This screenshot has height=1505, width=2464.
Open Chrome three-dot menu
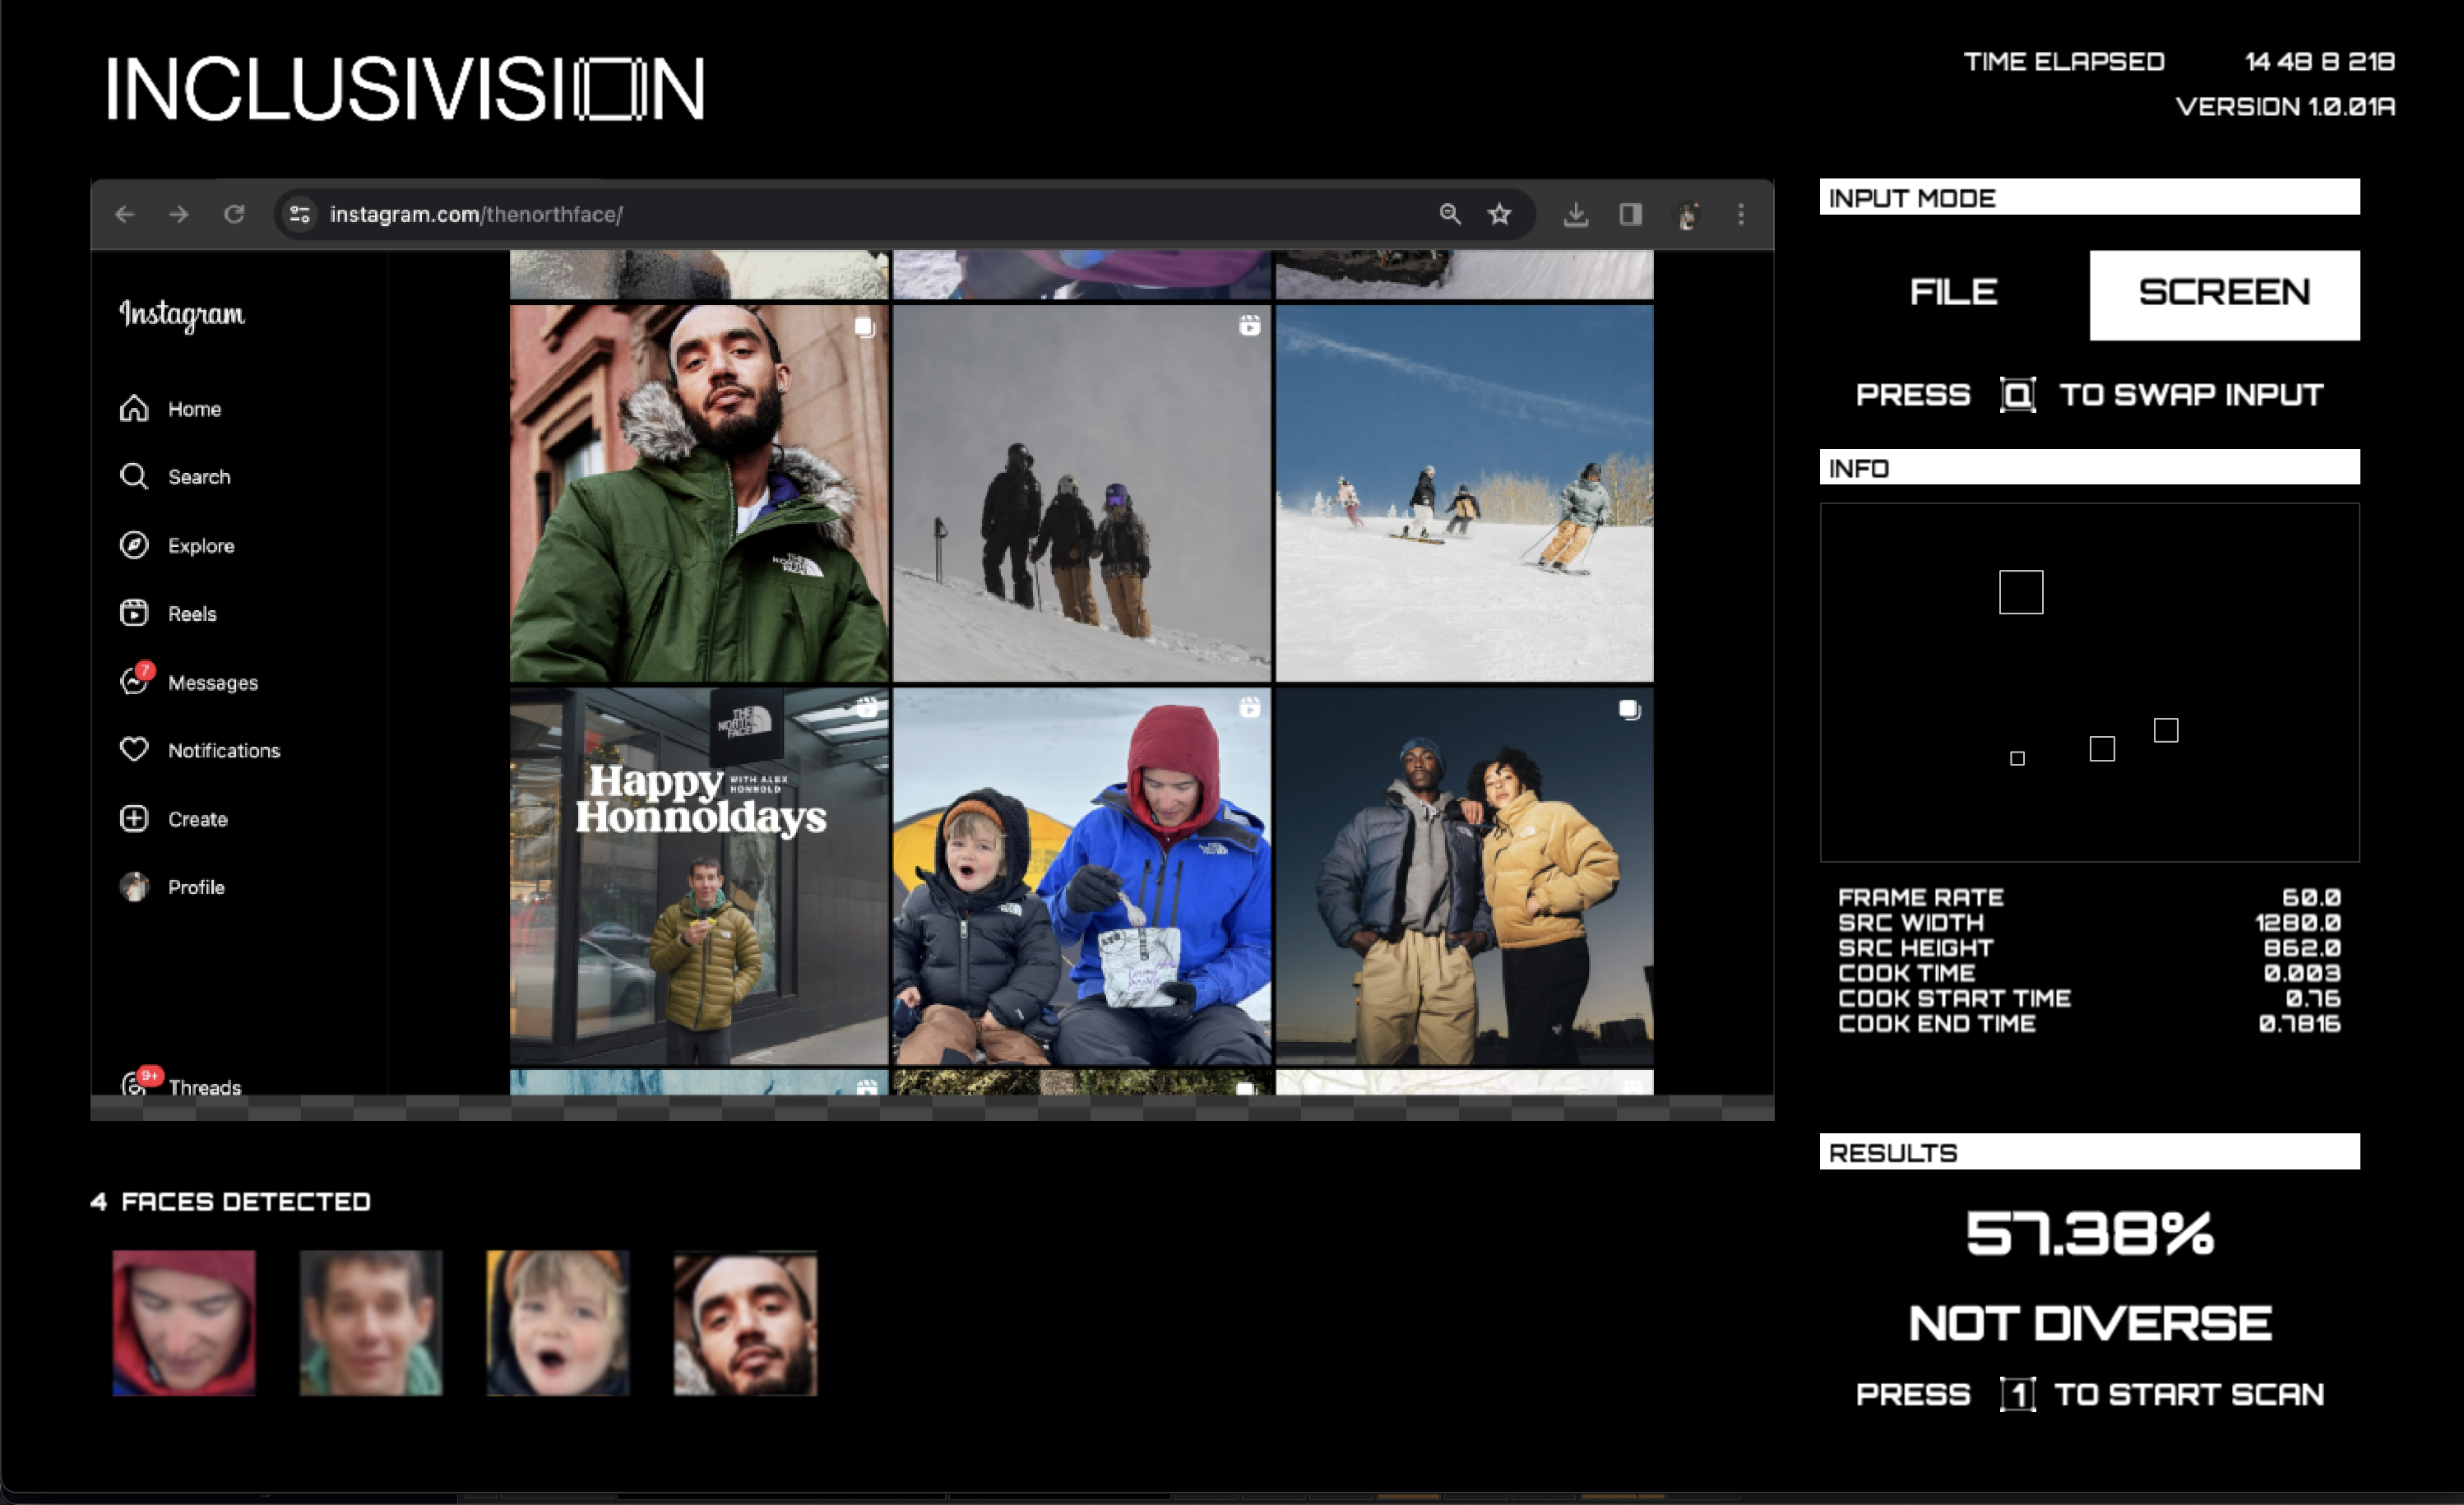1741,214
